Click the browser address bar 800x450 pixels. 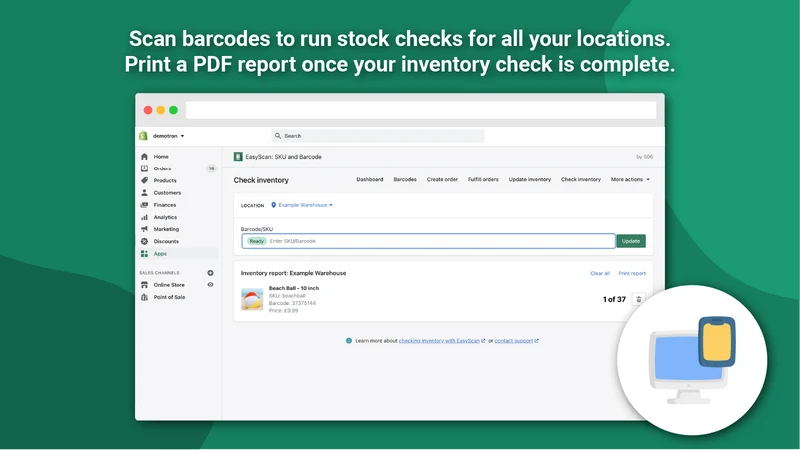pos(421,110)
